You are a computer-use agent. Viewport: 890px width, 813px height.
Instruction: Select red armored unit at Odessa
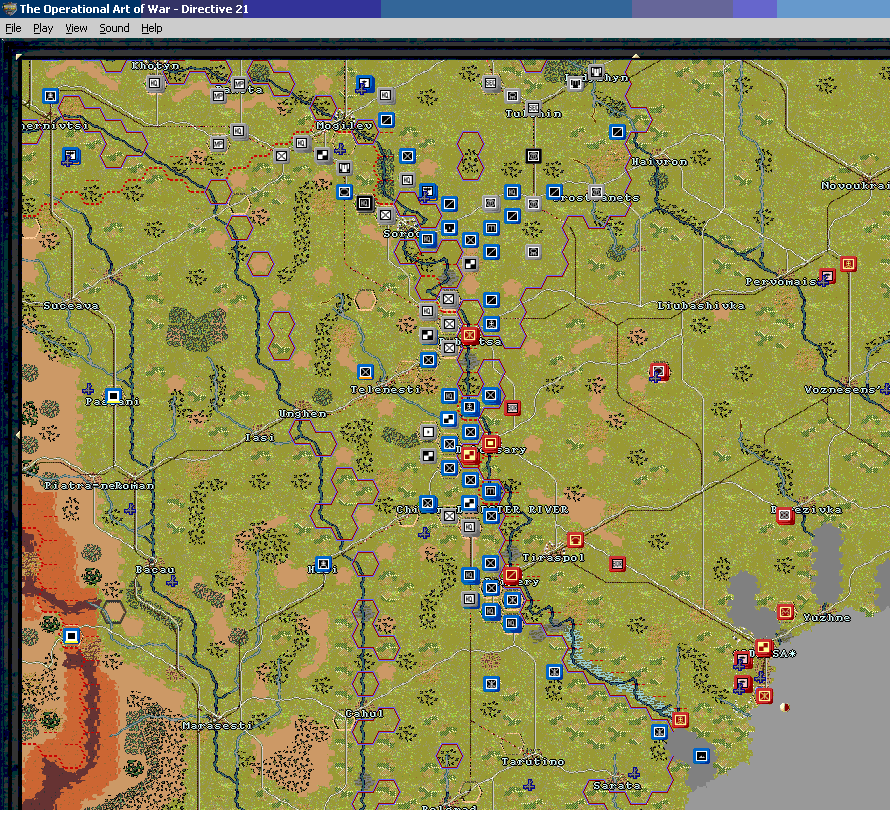coord(764,647)
